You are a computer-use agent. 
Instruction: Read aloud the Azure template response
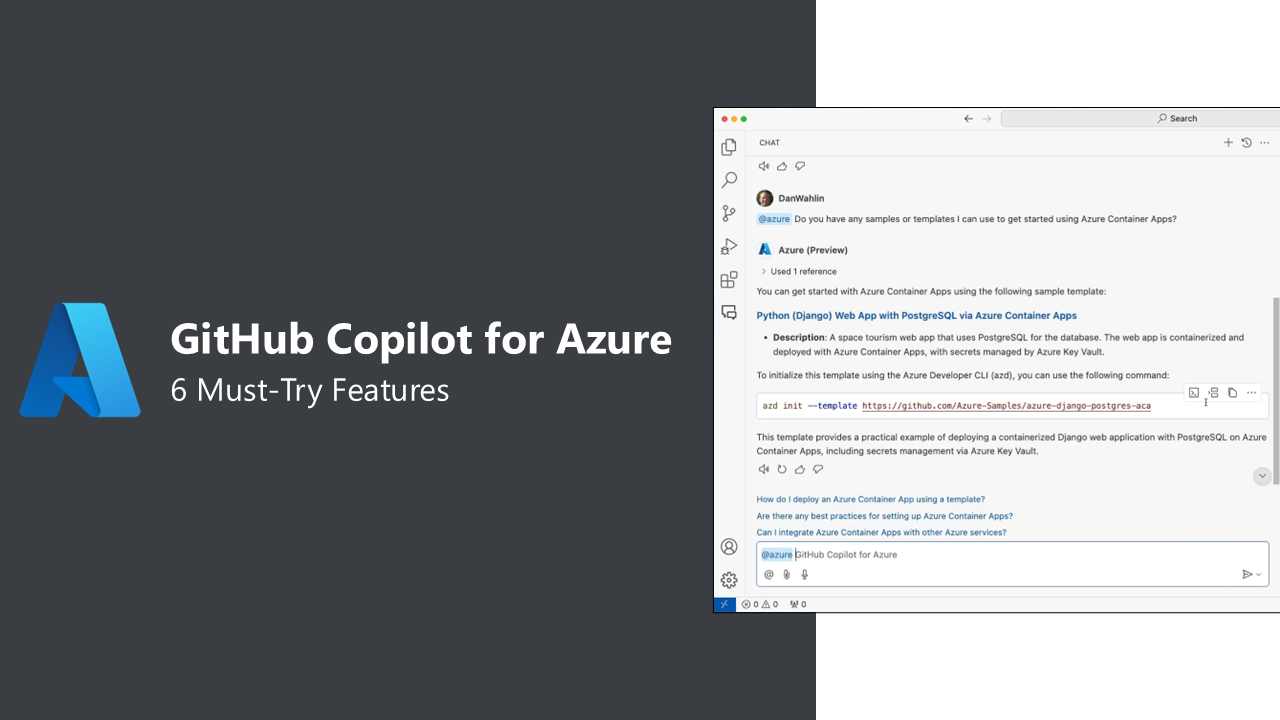(x=764, y=469)
